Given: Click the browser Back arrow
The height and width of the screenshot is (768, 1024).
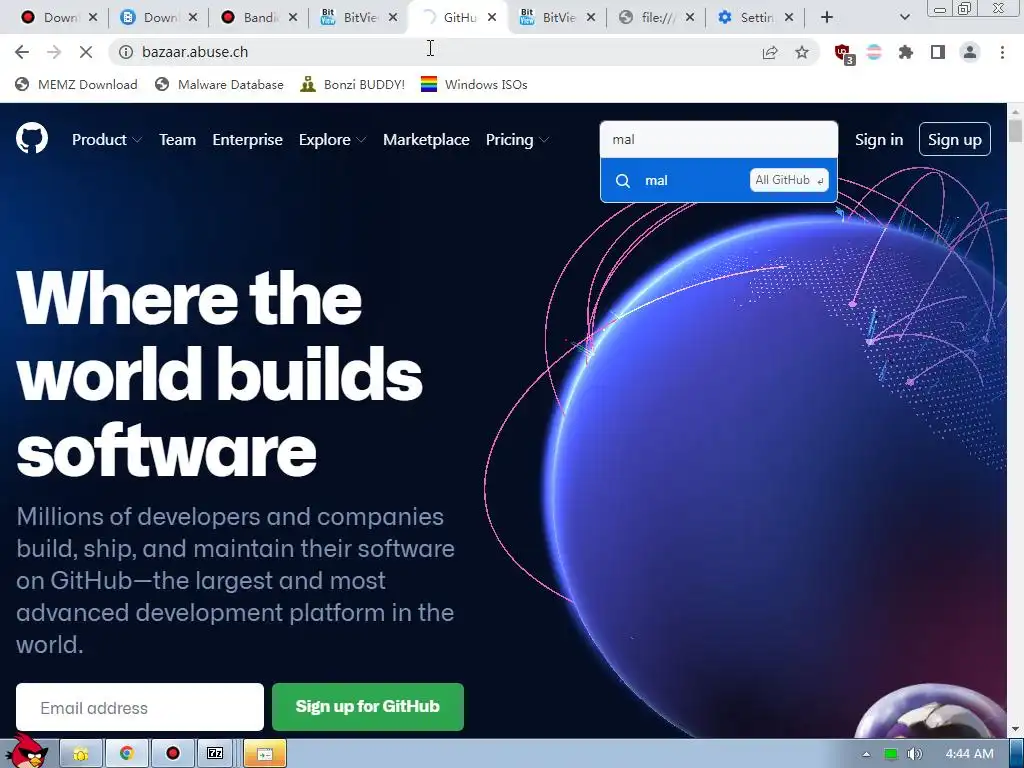Looking at the screenshot, I should (x=22, y=52).
